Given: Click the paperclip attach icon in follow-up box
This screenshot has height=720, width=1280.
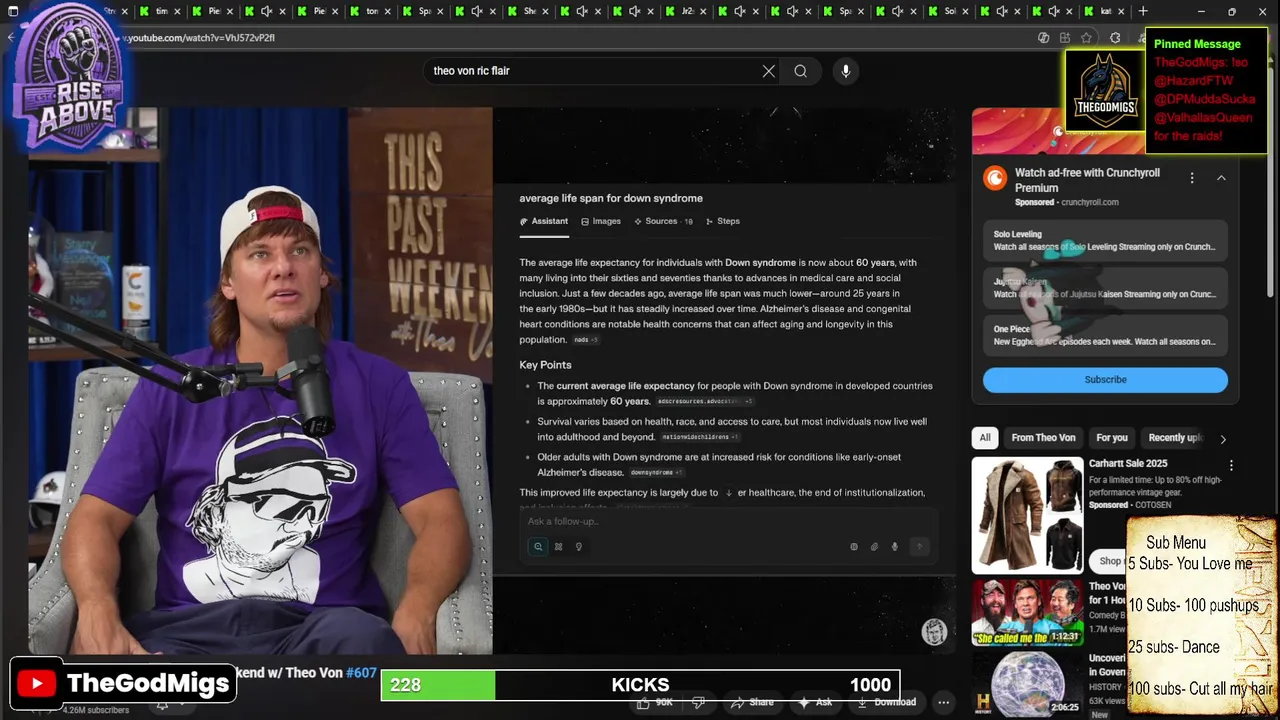Looking at the screenshot, I should click(x=874, y=547).
